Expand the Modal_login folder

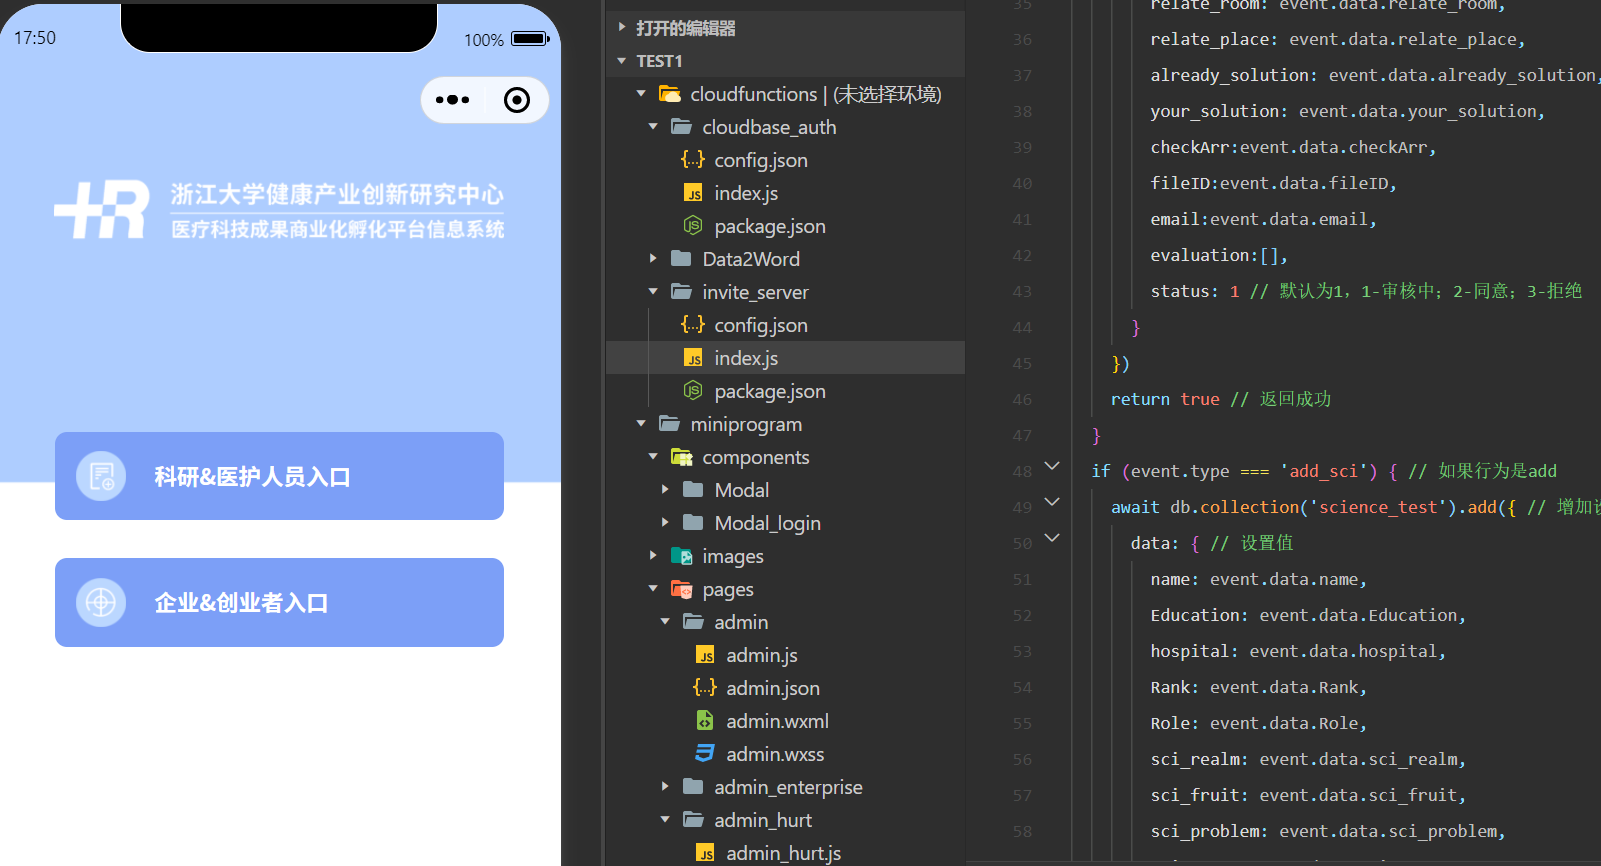point(665,523)
